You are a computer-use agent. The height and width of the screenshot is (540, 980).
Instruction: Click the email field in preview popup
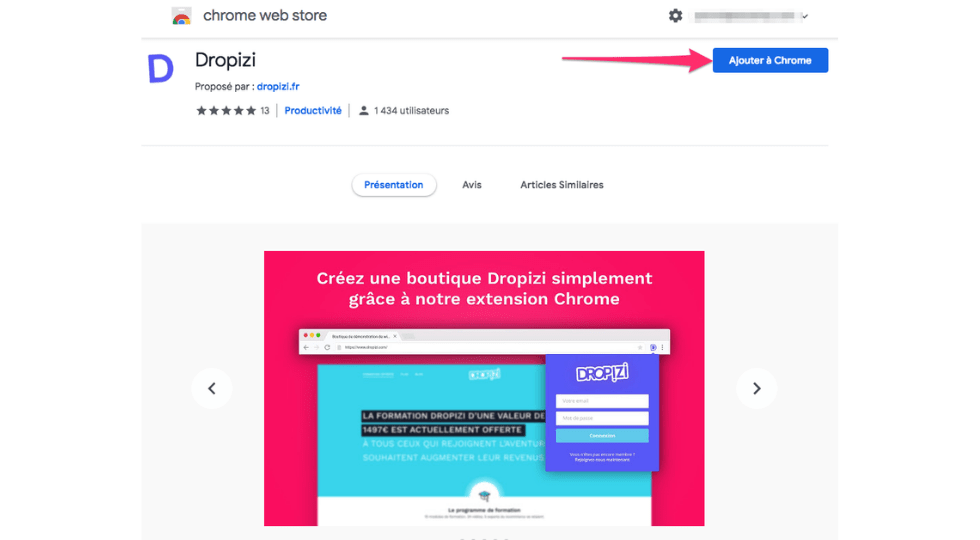(x=602, y=401)
